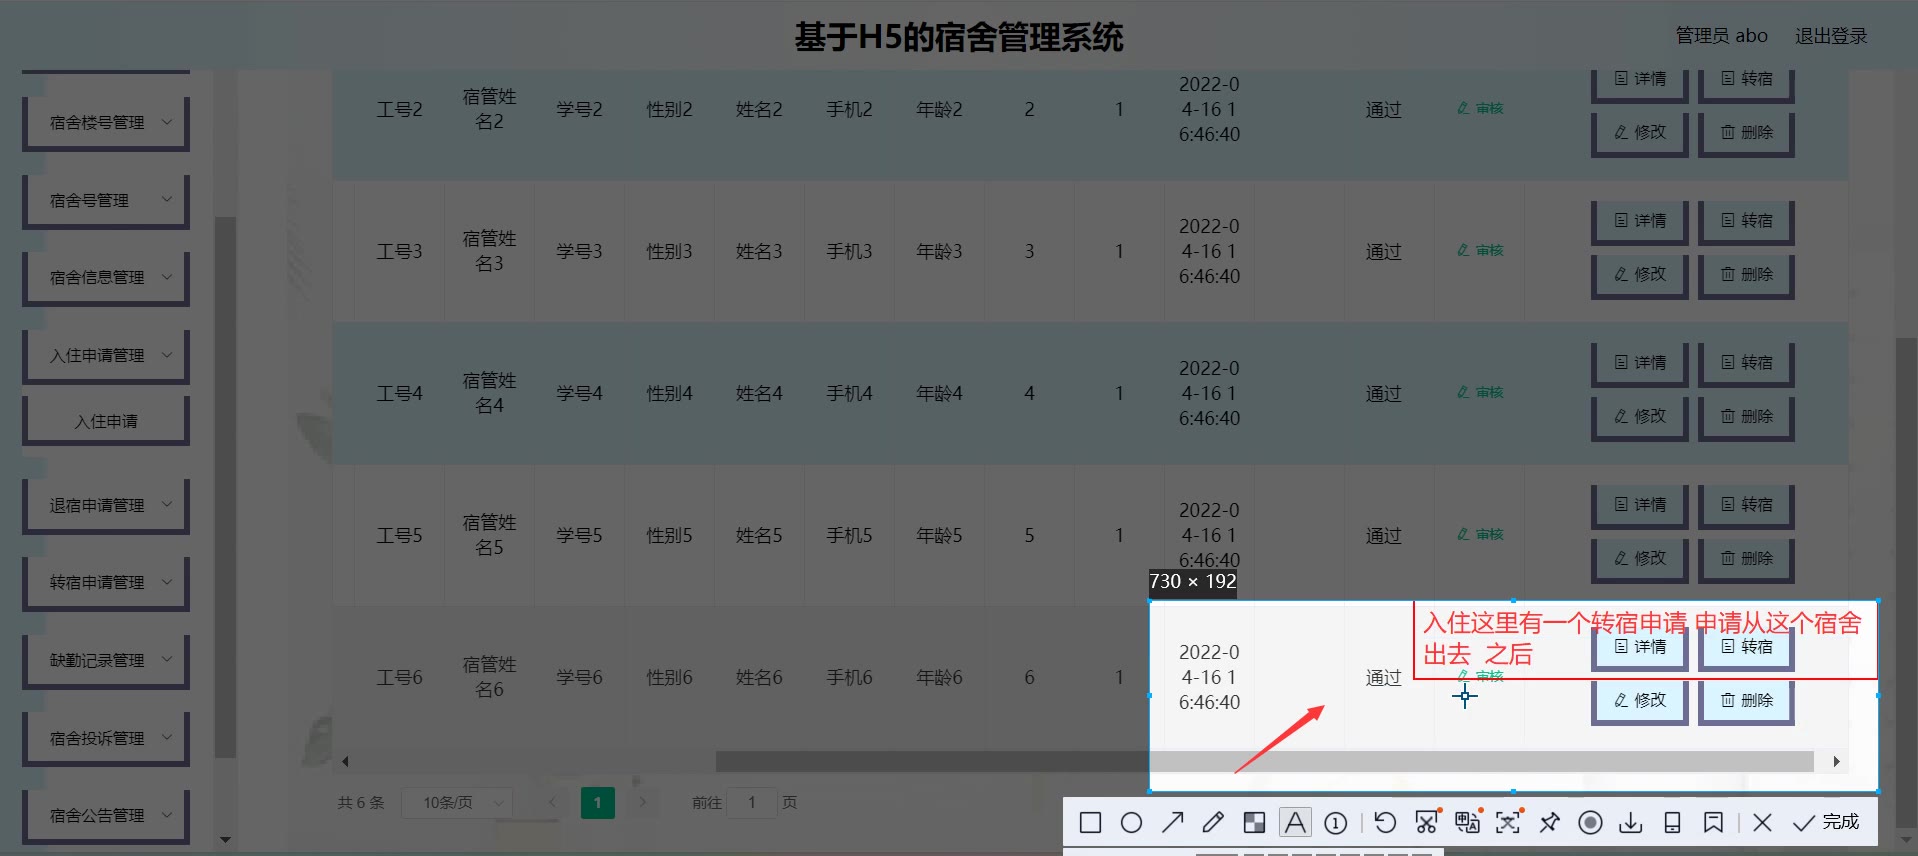Expand 退宿申请管理 chevron in sidebar
1918x856 pixels.
(x=167, y=505)
